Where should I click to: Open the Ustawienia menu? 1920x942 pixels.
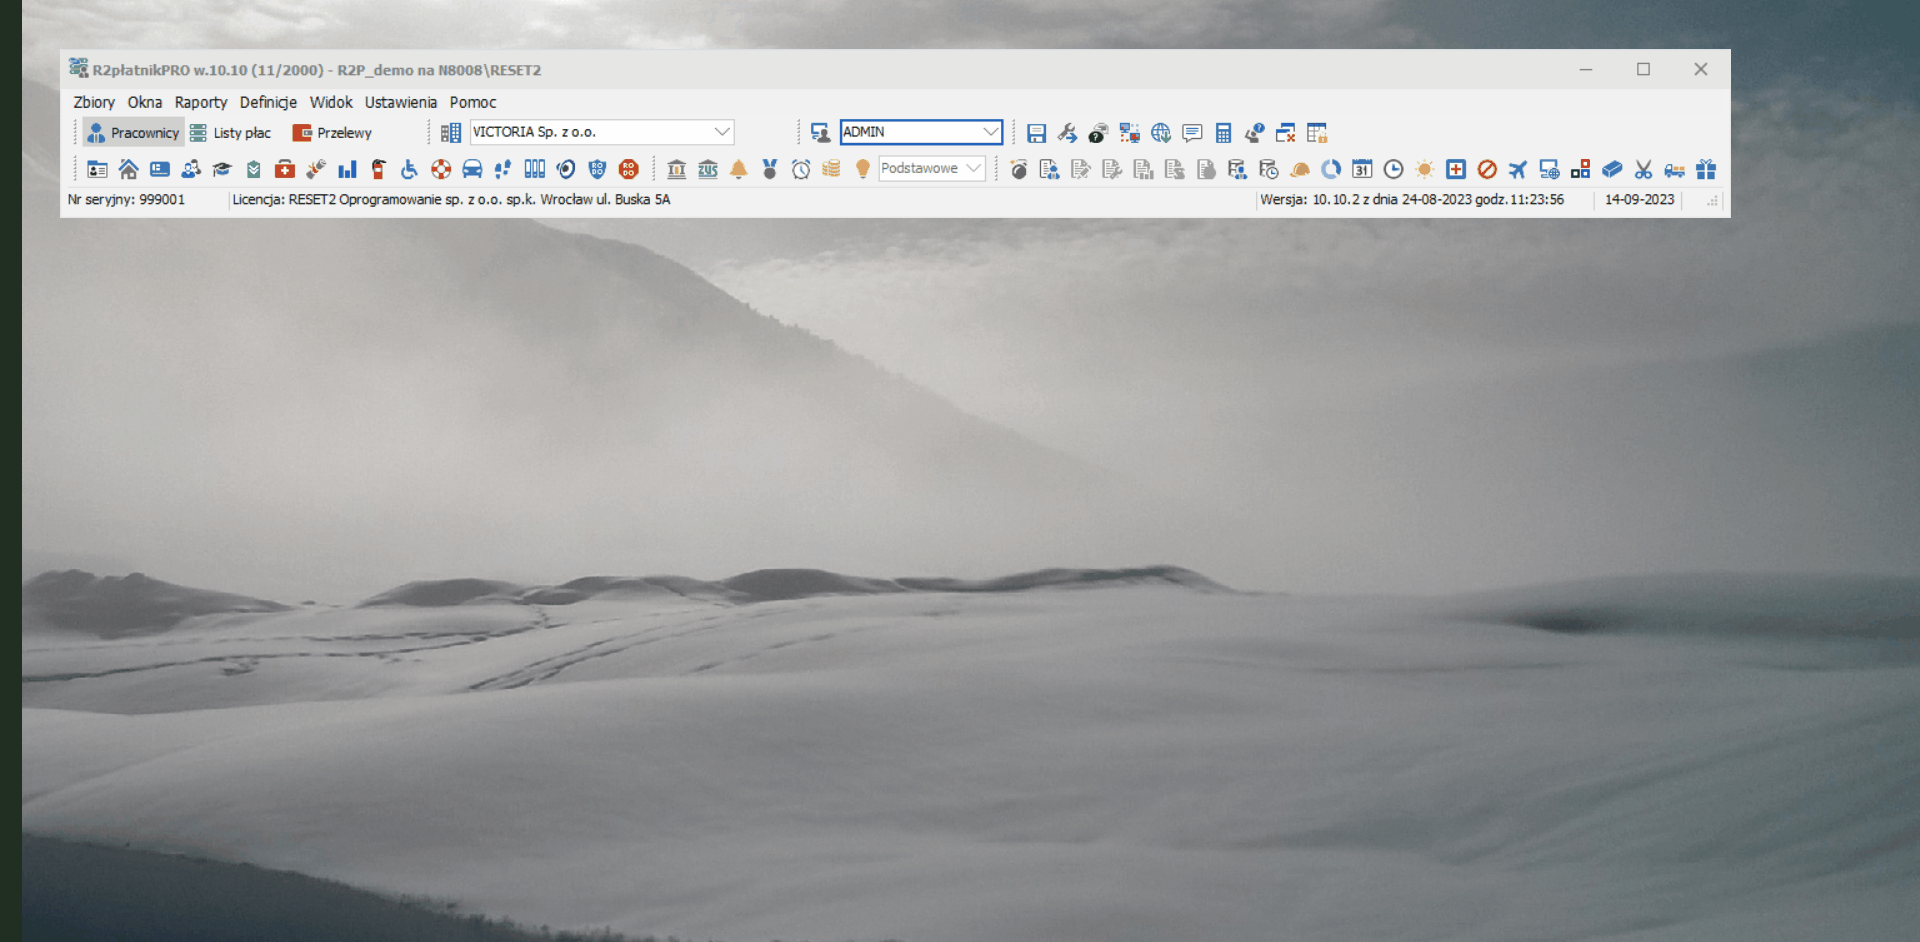[401, 102]
